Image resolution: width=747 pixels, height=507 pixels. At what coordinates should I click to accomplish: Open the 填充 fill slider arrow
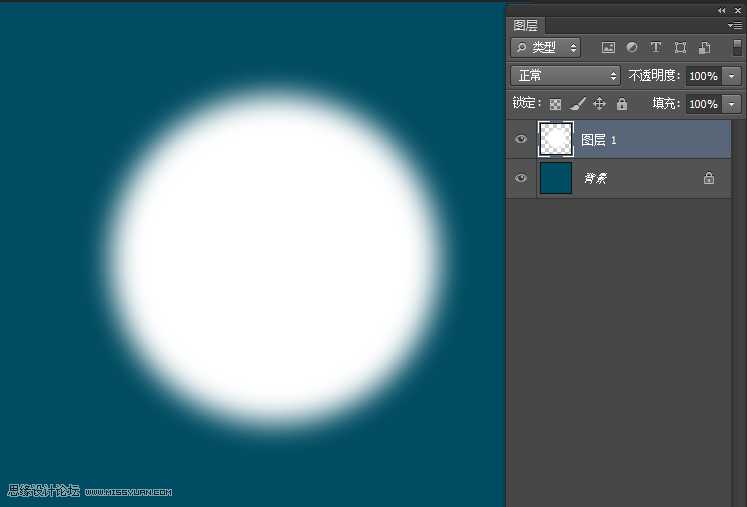pyautogui.click(x=732, y=104)
